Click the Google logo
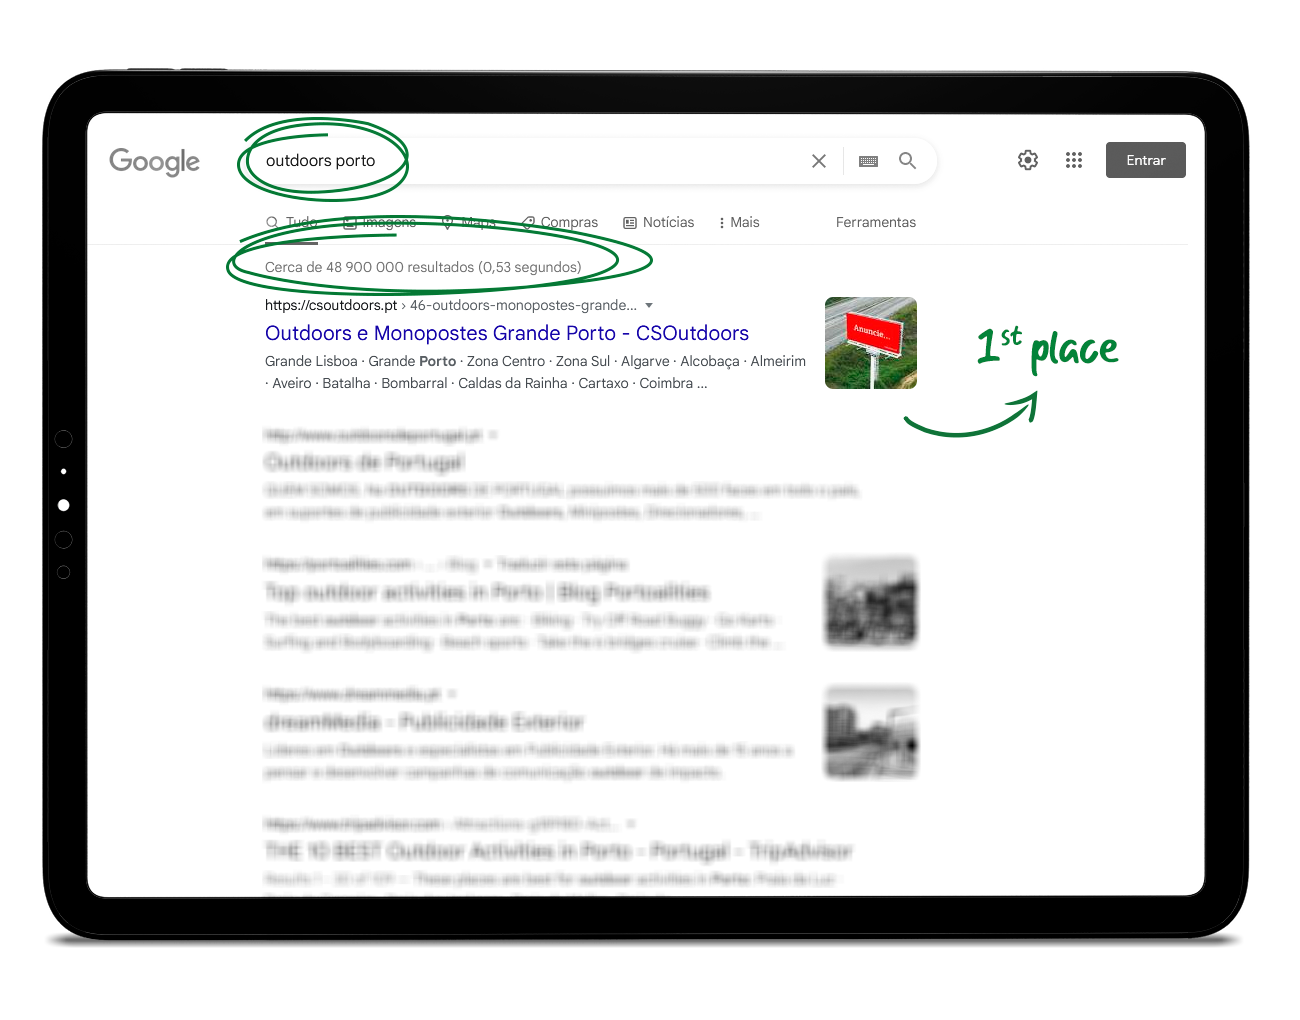 (x=154, y=161)
